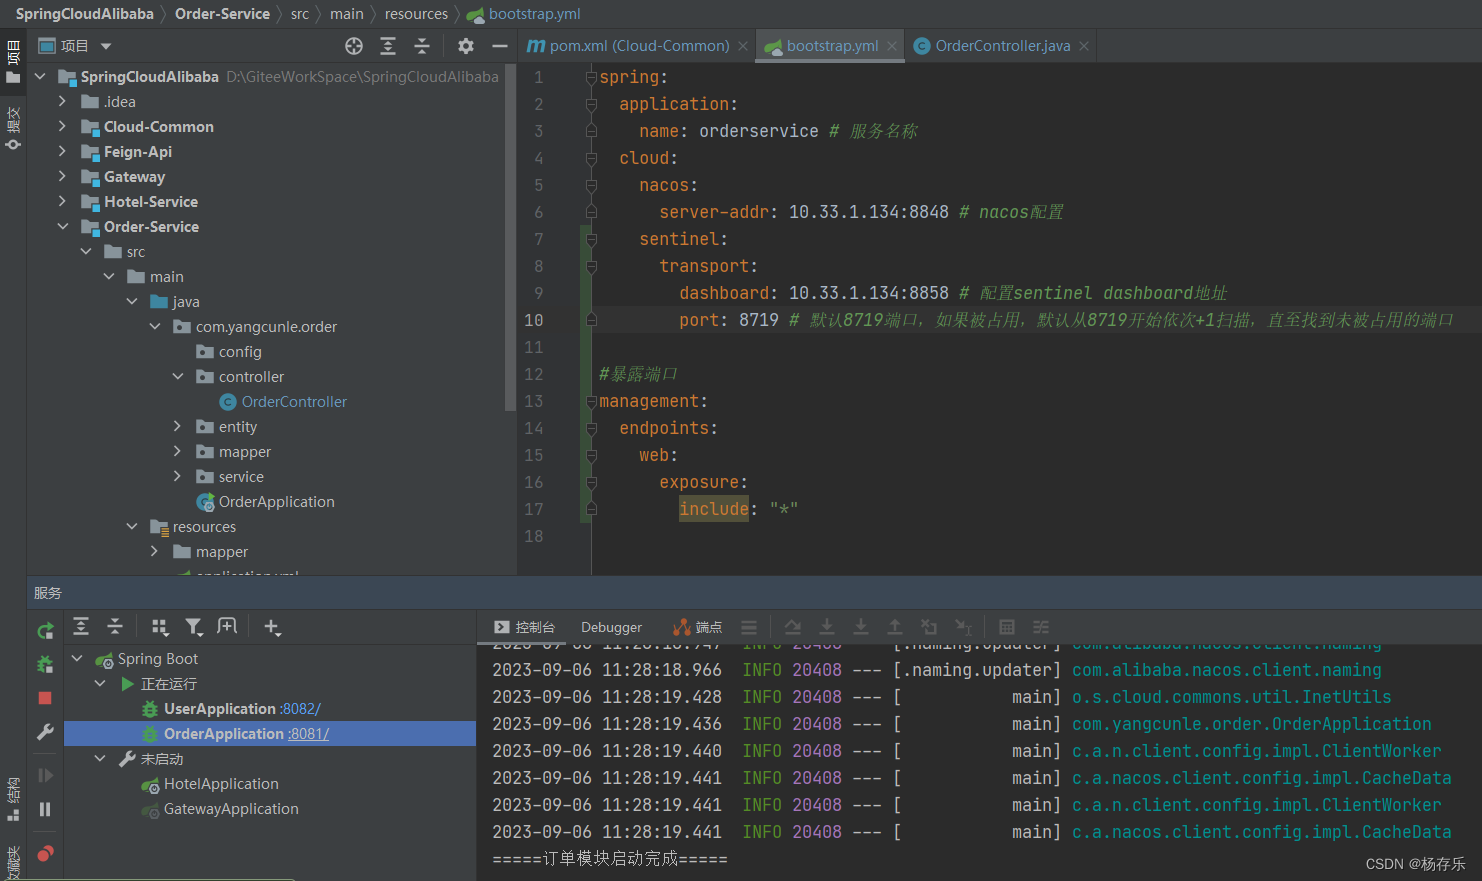Image resolution: width=1482 pixels, height=881 pixels.
Task: Open the console layout menu icon
Action: 749,627
